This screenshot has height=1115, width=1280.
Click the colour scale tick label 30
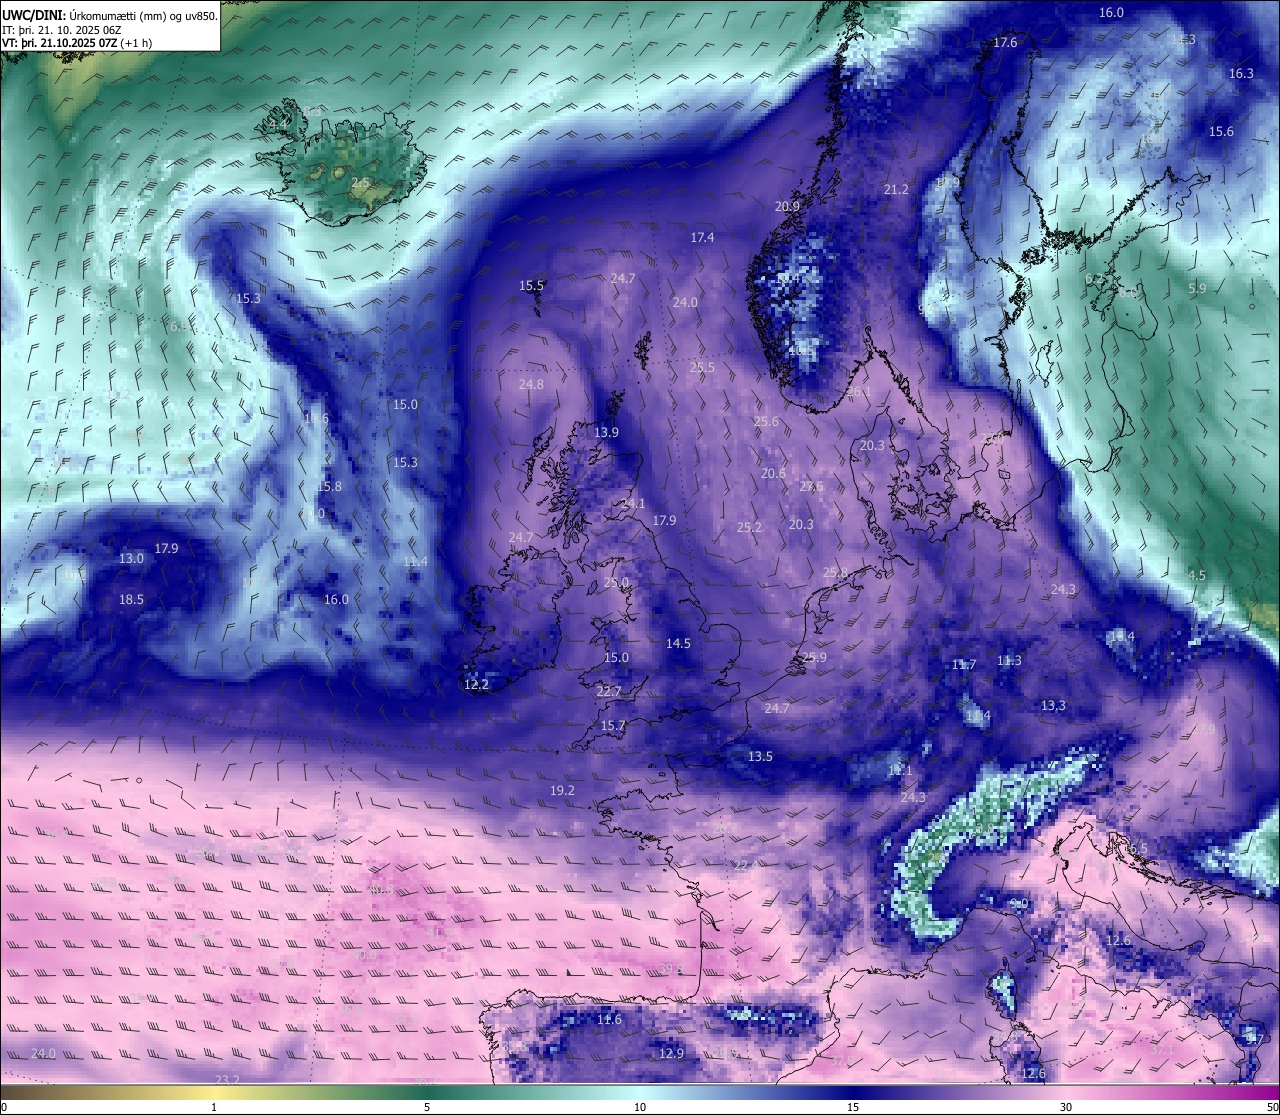pyautogui.click(x=1066, y=1107)
